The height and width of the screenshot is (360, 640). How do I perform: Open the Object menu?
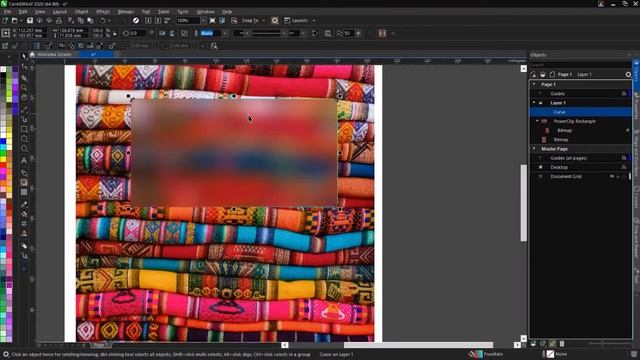click(81, 12)
